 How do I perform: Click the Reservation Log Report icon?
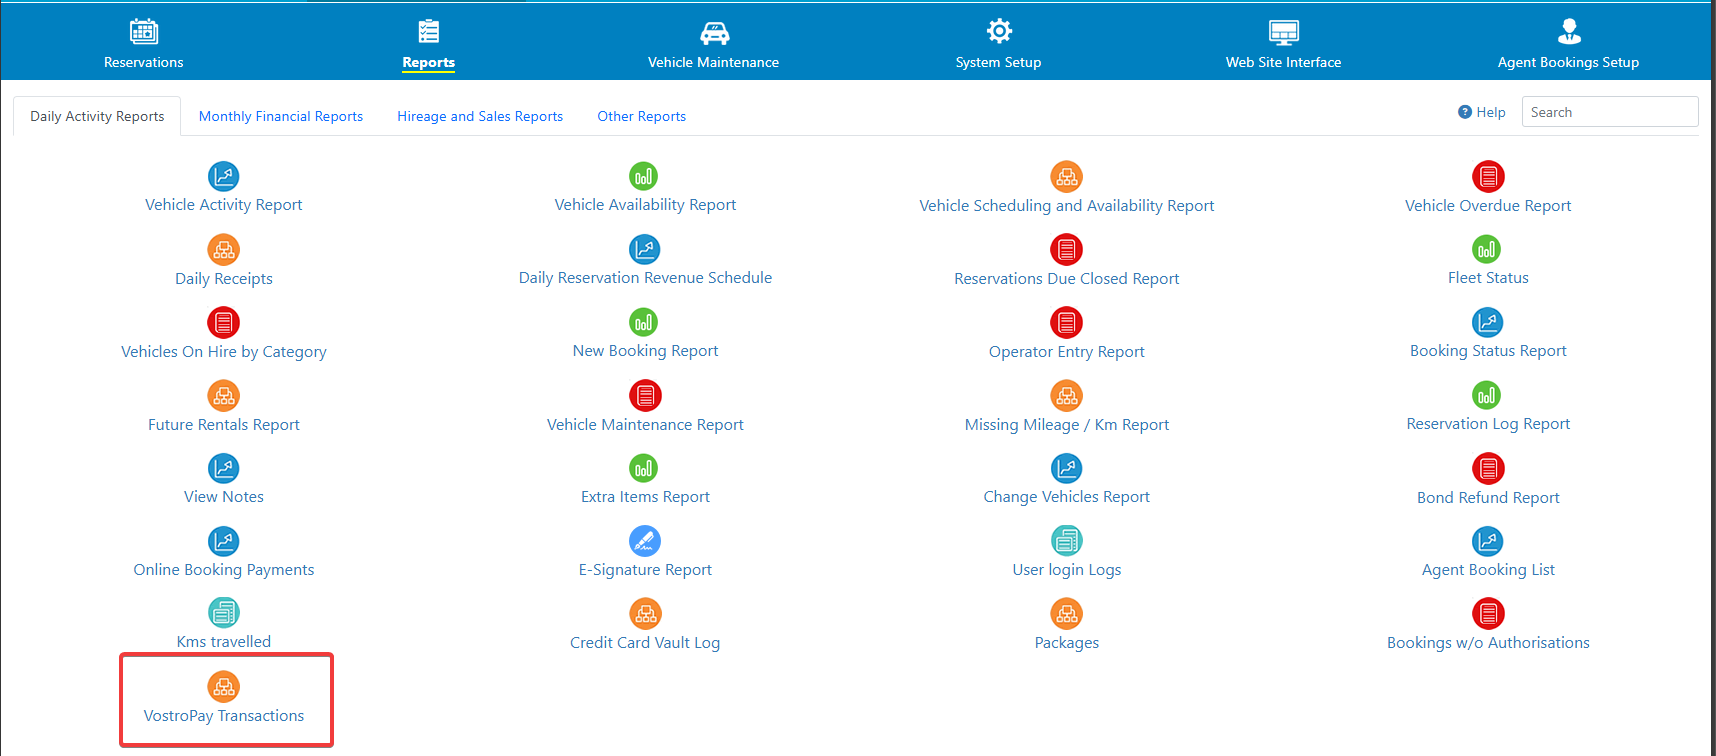click(x=1487, y=395)
